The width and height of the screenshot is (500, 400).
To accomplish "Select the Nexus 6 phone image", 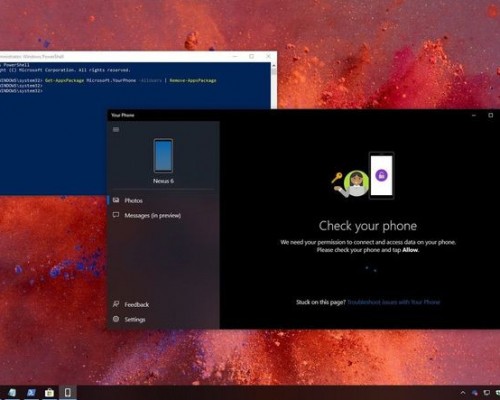I will point(163,156).
